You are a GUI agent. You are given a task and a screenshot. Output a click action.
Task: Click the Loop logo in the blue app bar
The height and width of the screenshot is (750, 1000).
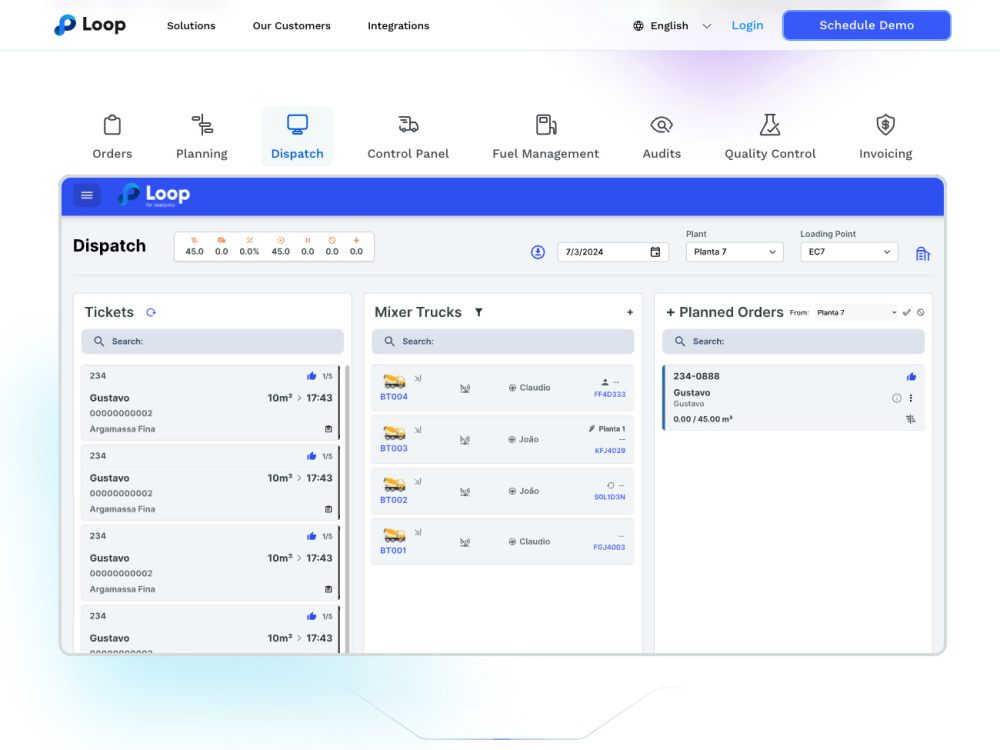coord(154,195)
